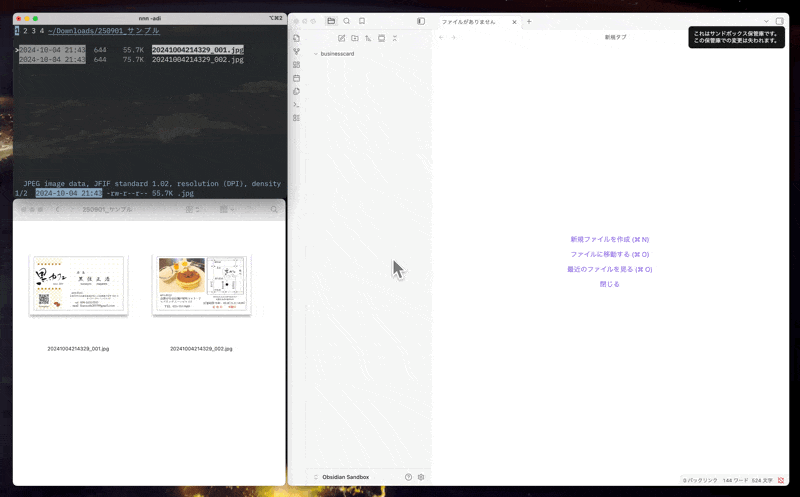This screenshot has width=800, height=497.
Task: Click auto-reveal current file icon
Action: (382, 38)
